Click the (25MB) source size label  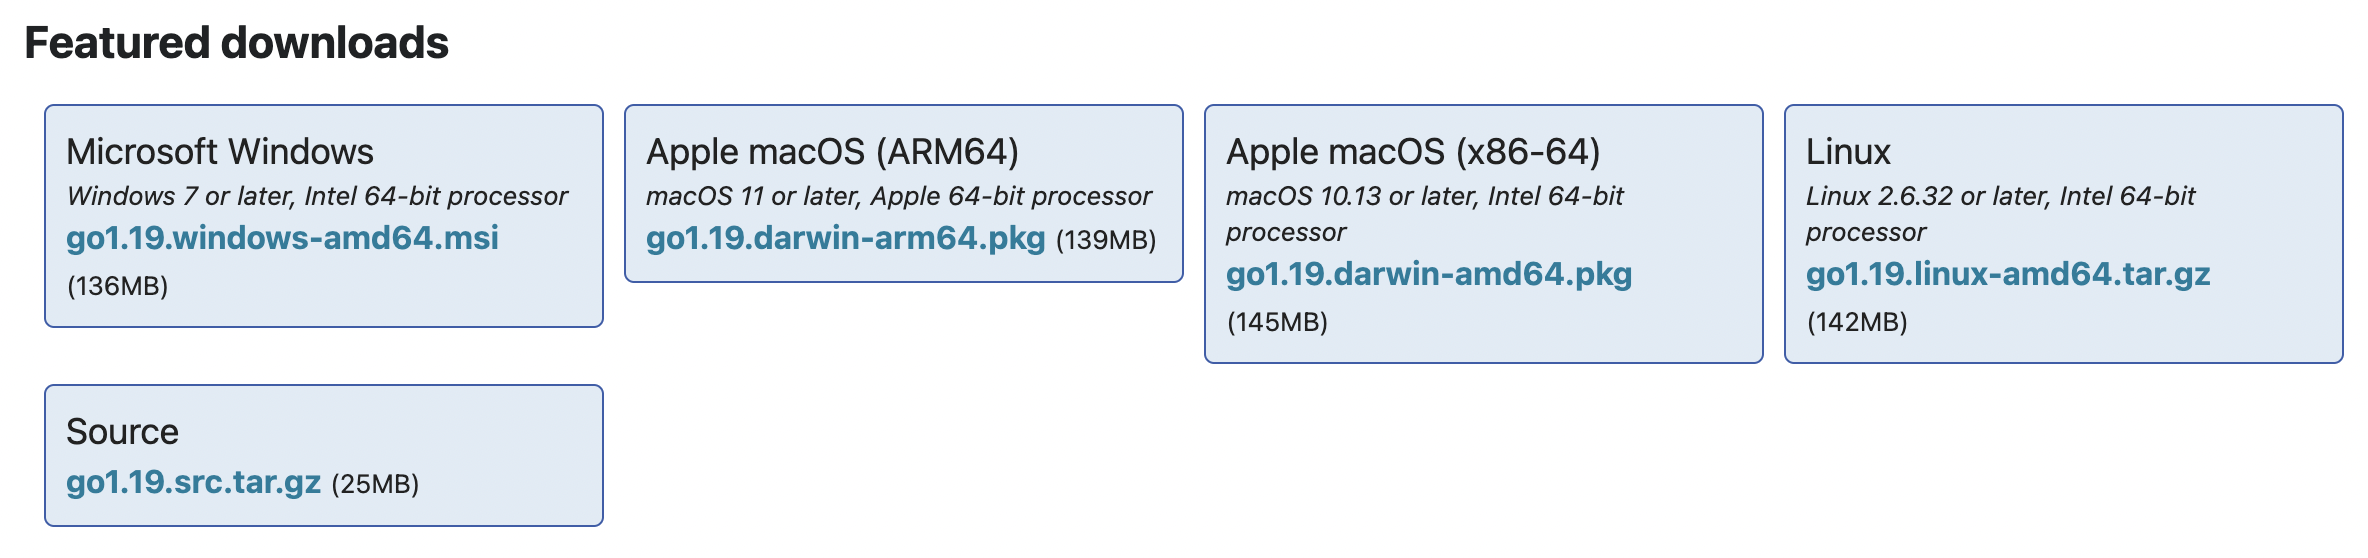tap(375, 485)
